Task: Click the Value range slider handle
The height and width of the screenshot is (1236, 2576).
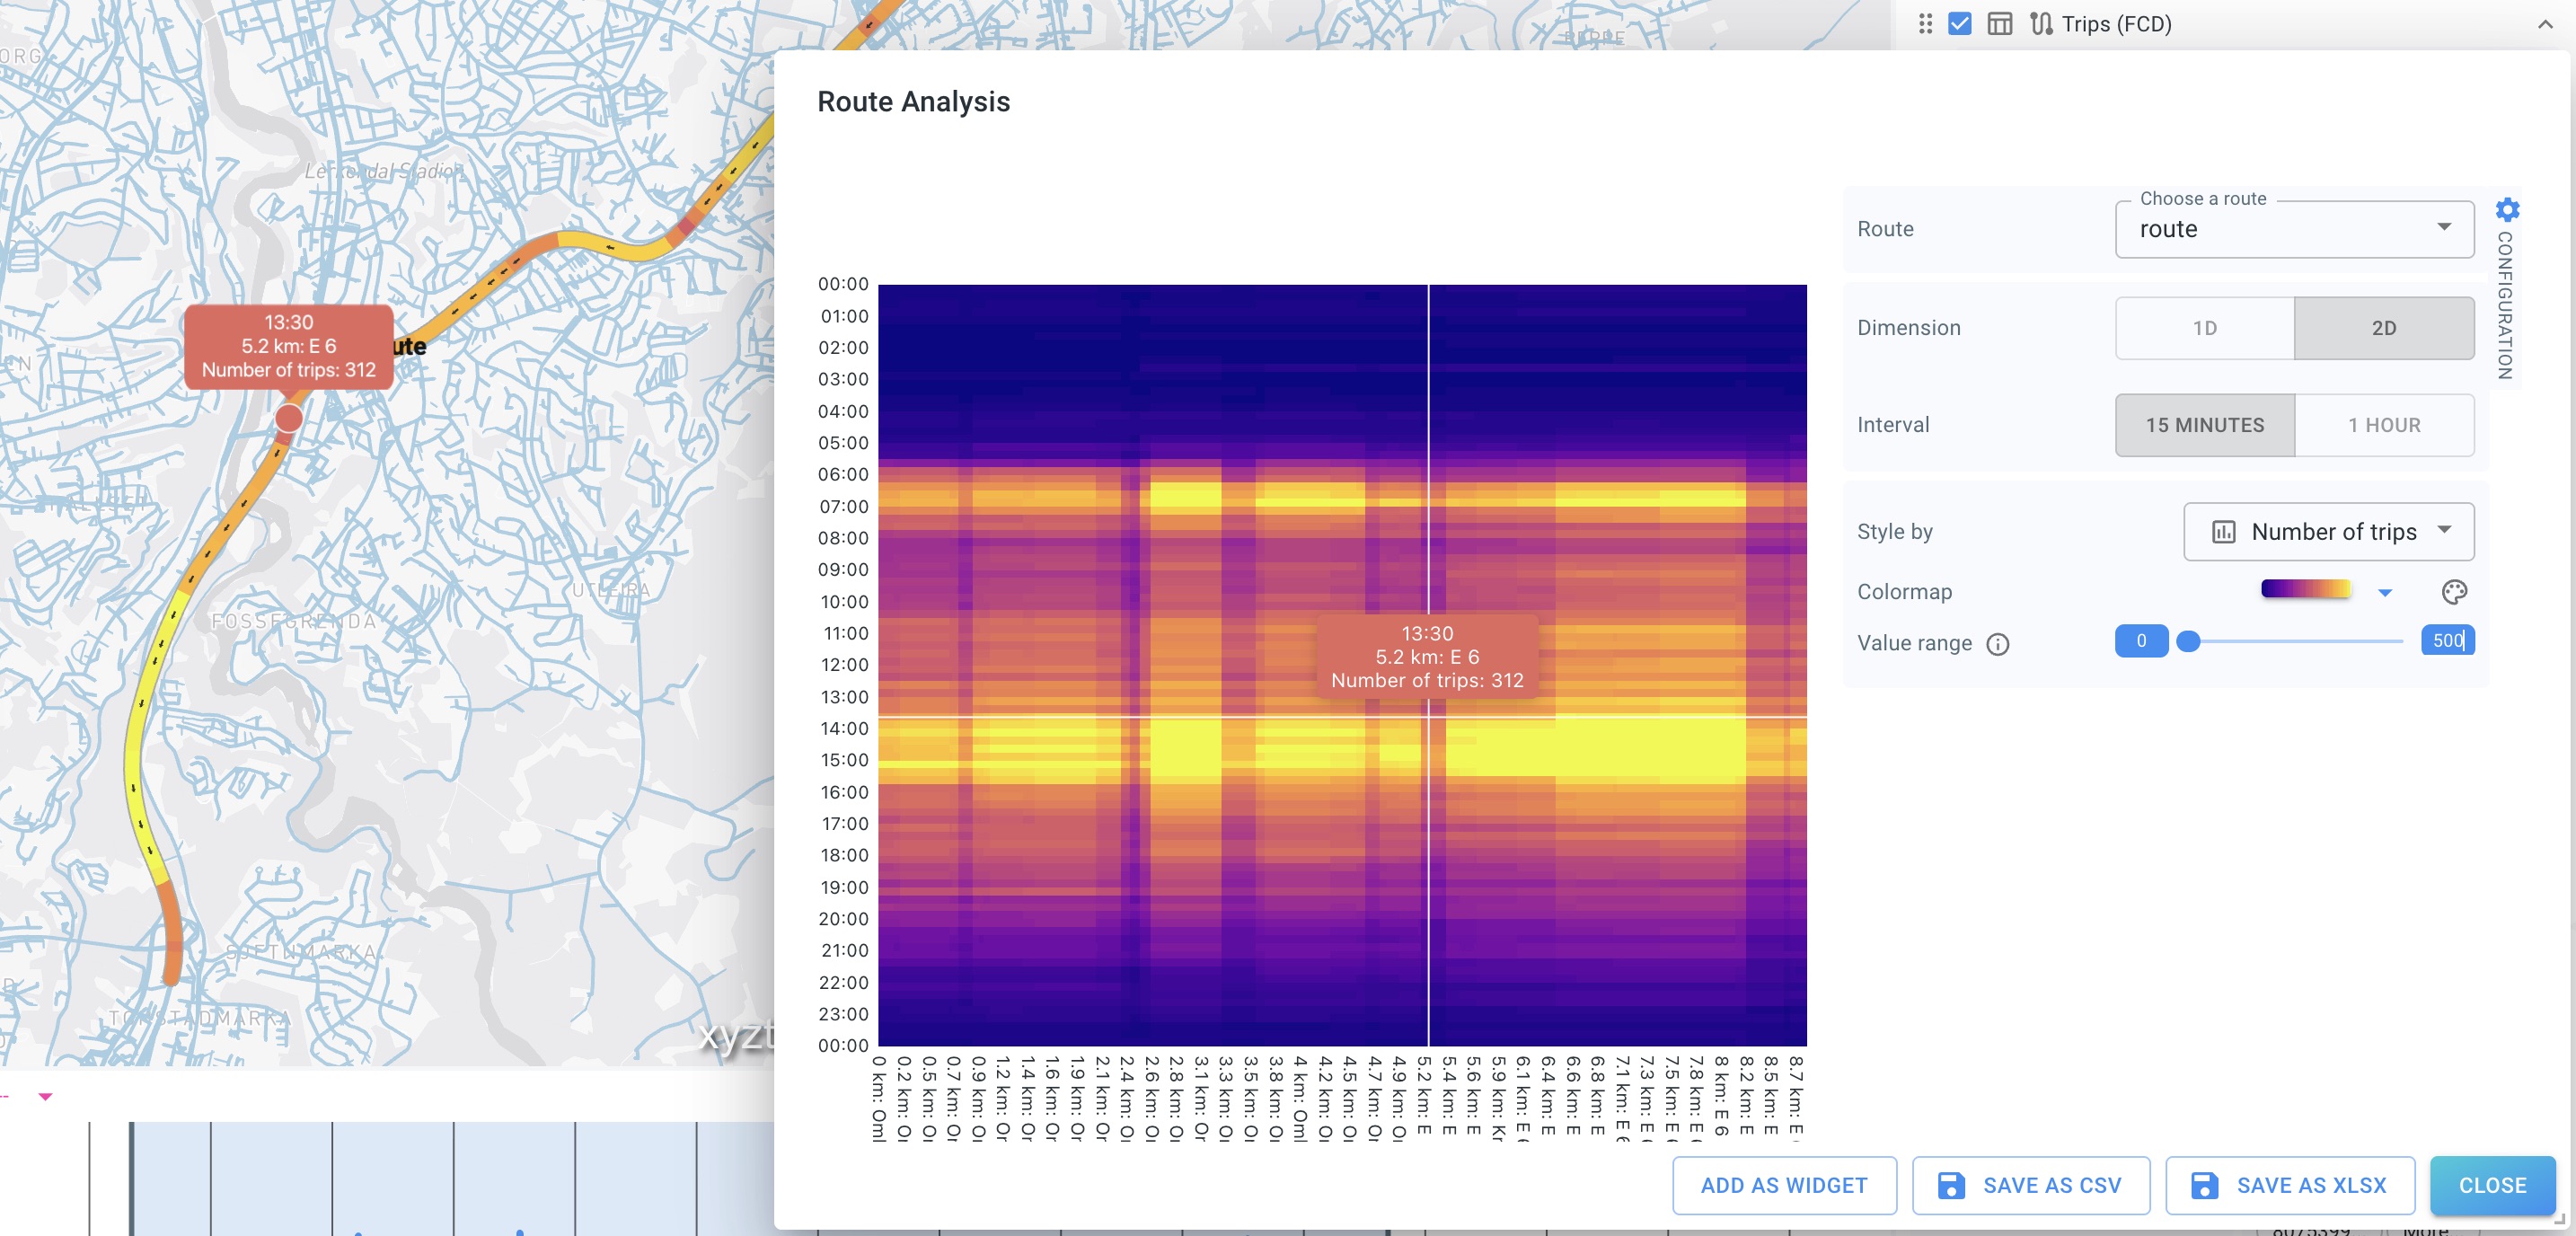Action: [x=2188, y=642]
